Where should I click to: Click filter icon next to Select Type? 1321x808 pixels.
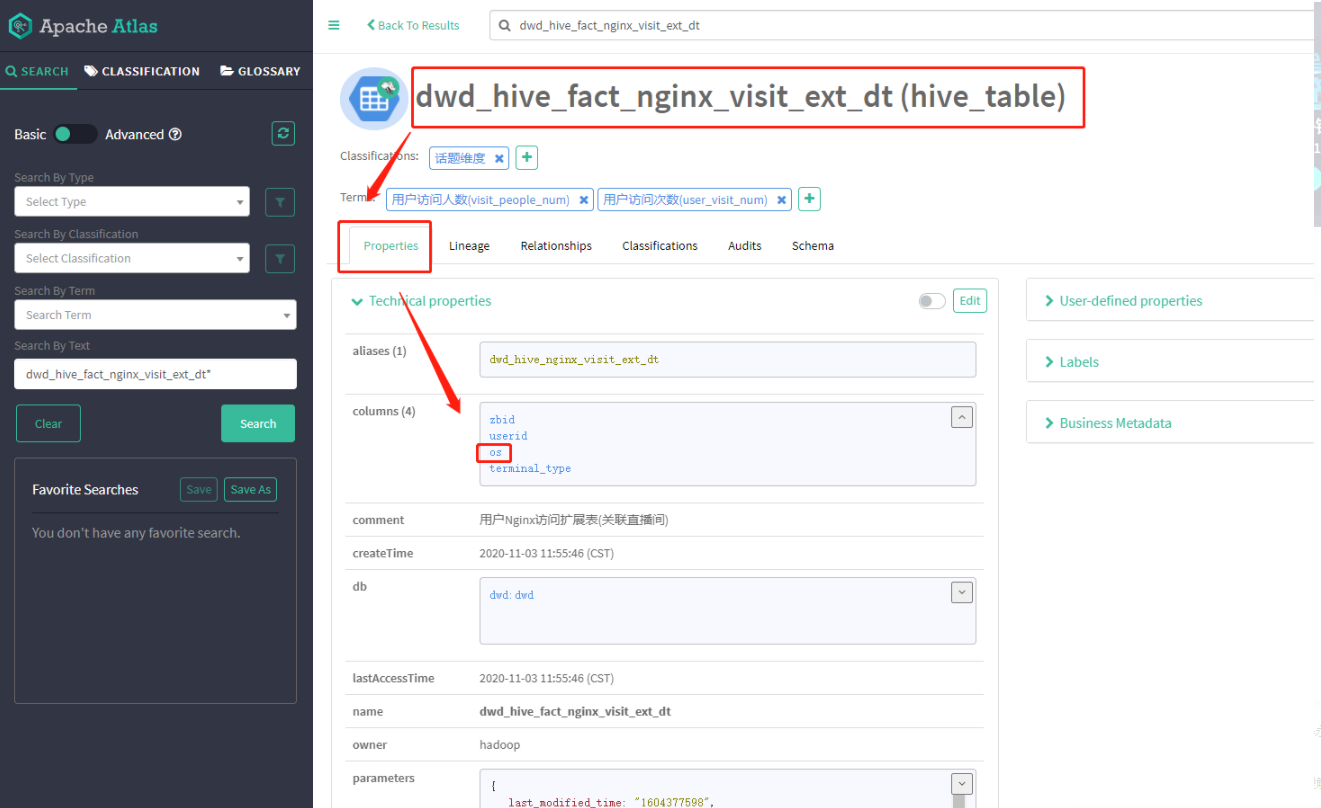tap(280, 202)
